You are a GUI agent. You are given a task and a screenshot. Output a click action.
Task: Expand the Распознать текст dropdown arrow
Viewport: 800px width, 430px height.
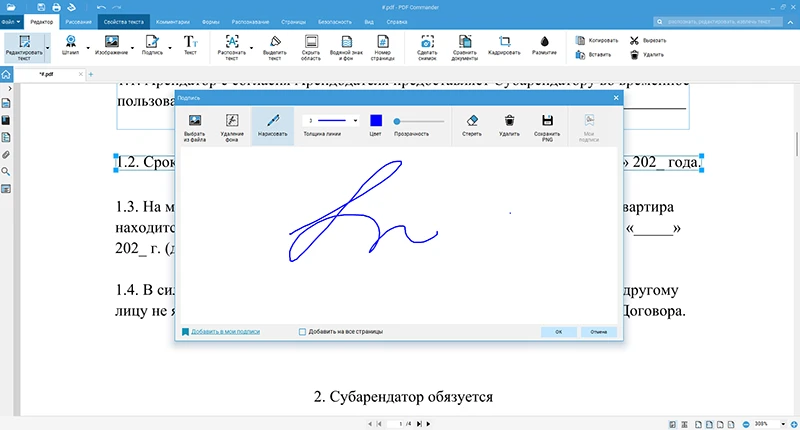[x=251, y=48]
